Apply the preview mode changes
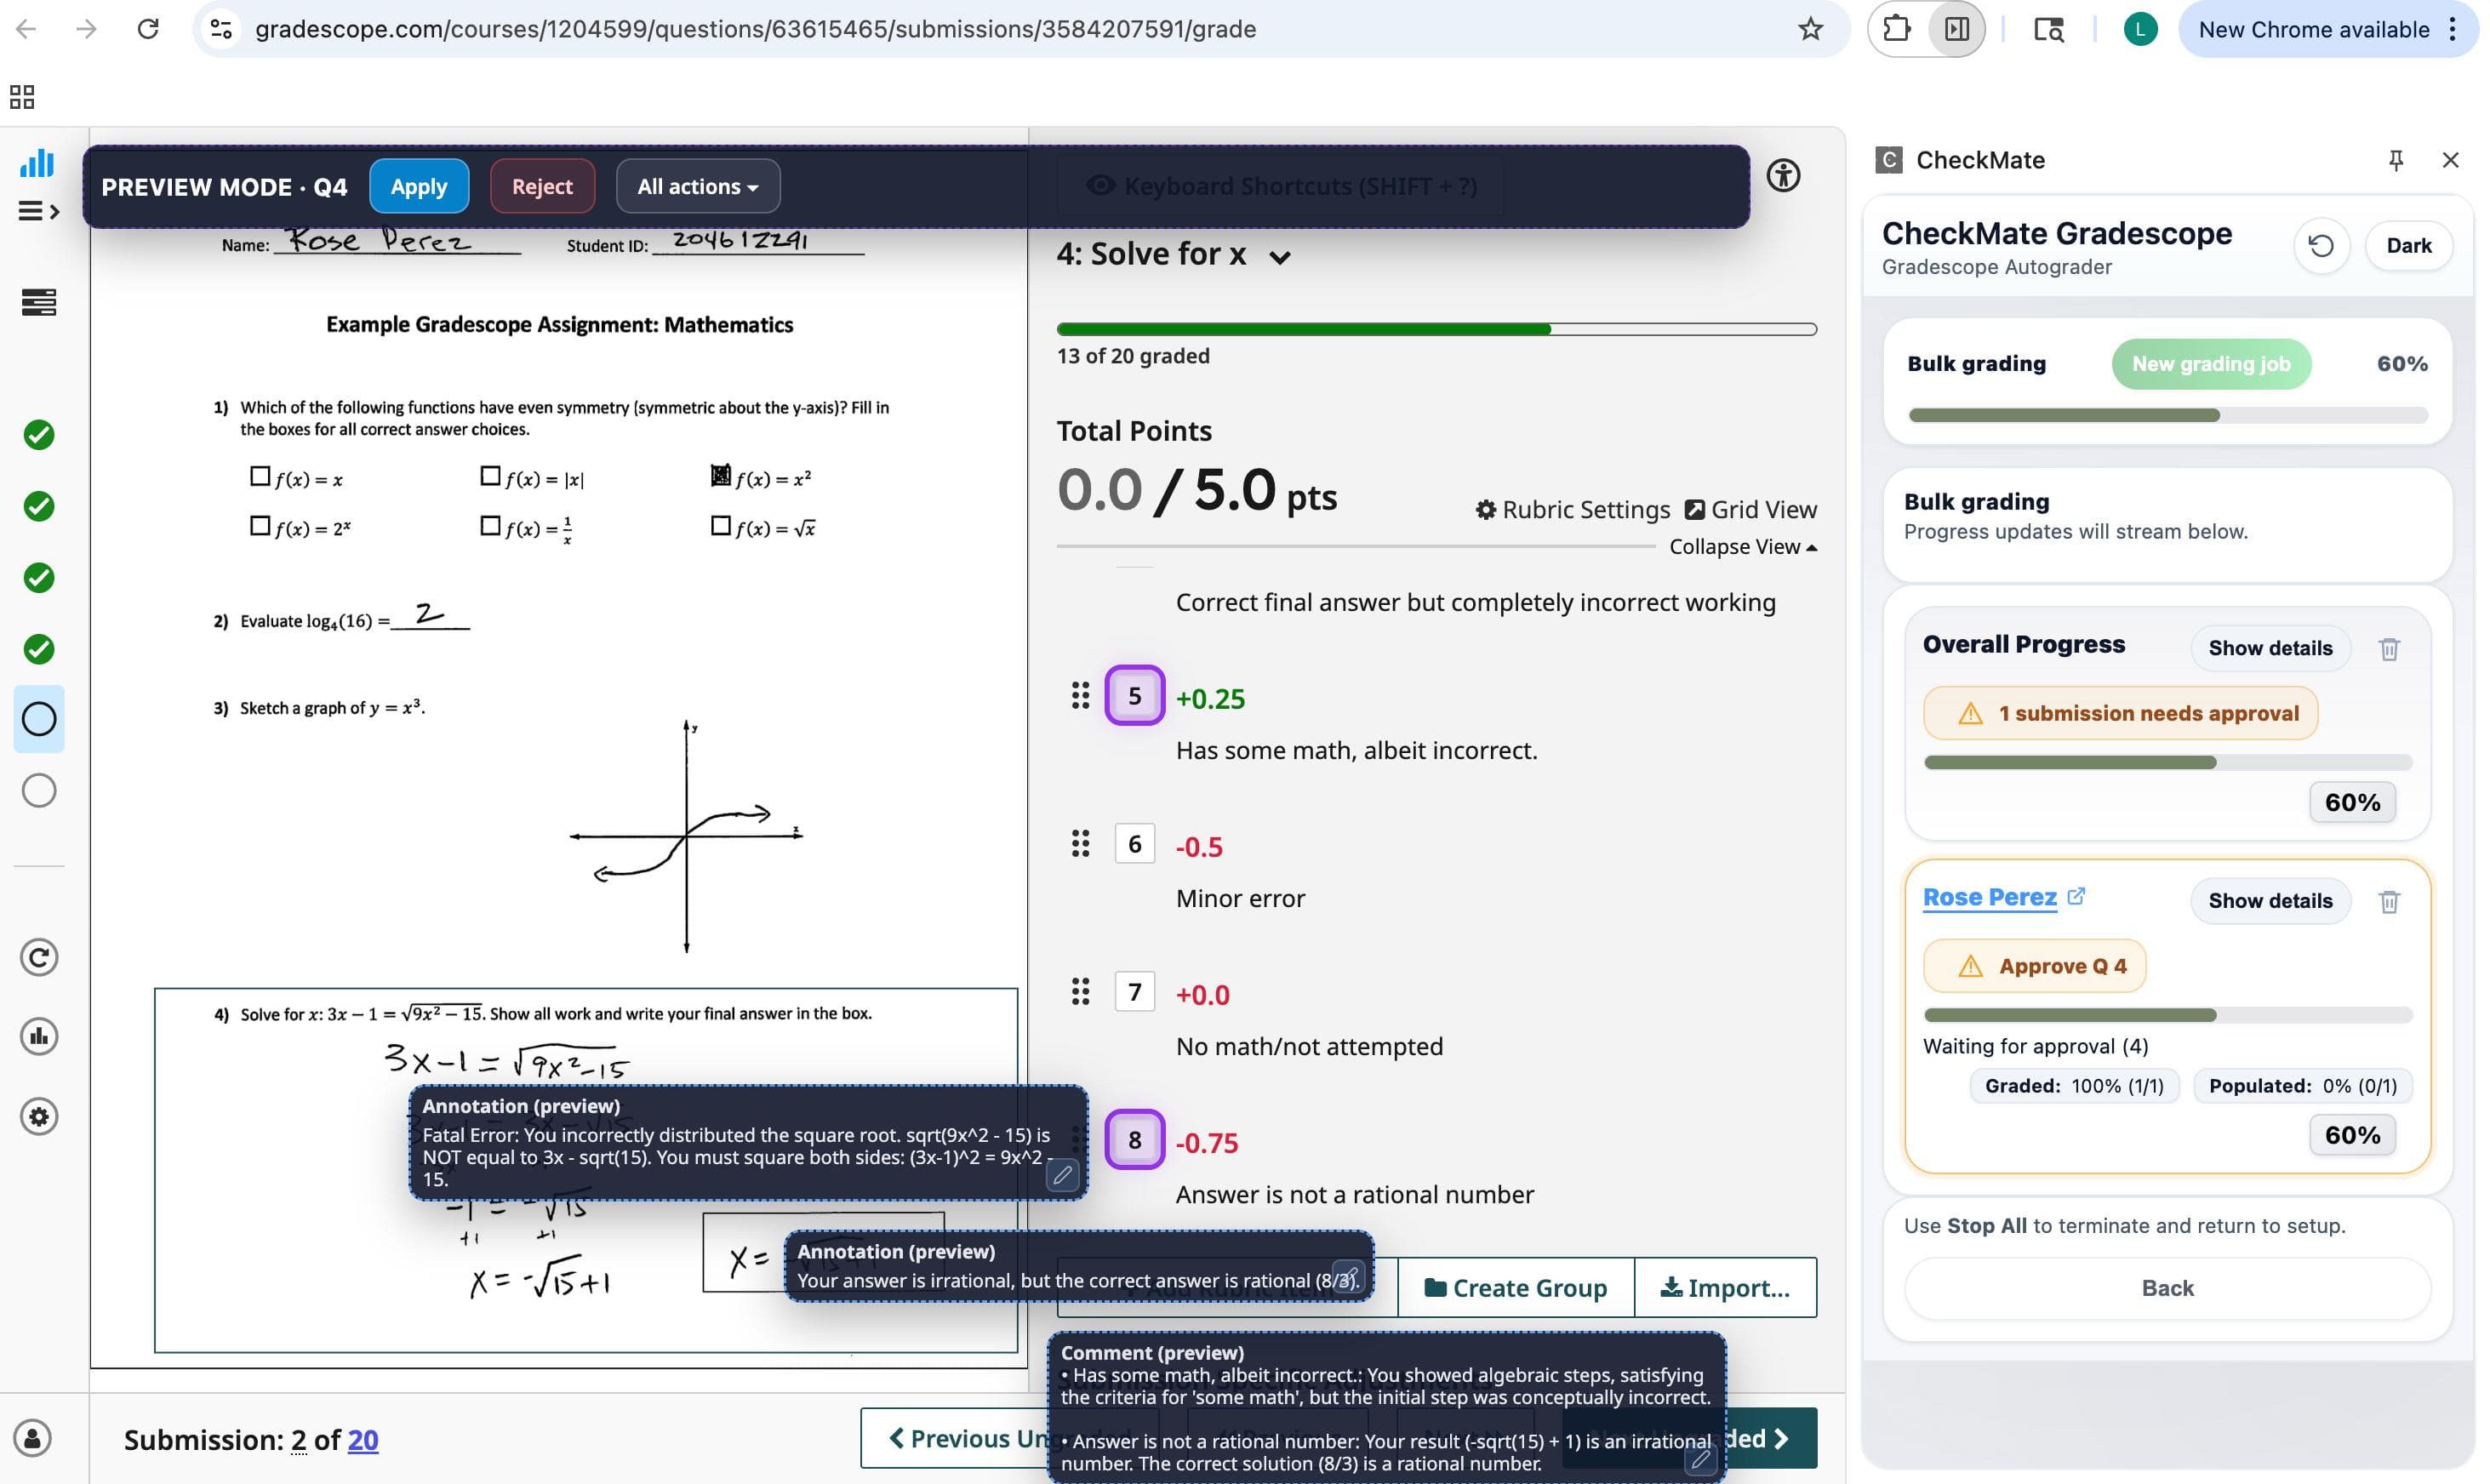Image resolution: width=2490 pixels, height=1484 pixels. 419,186
